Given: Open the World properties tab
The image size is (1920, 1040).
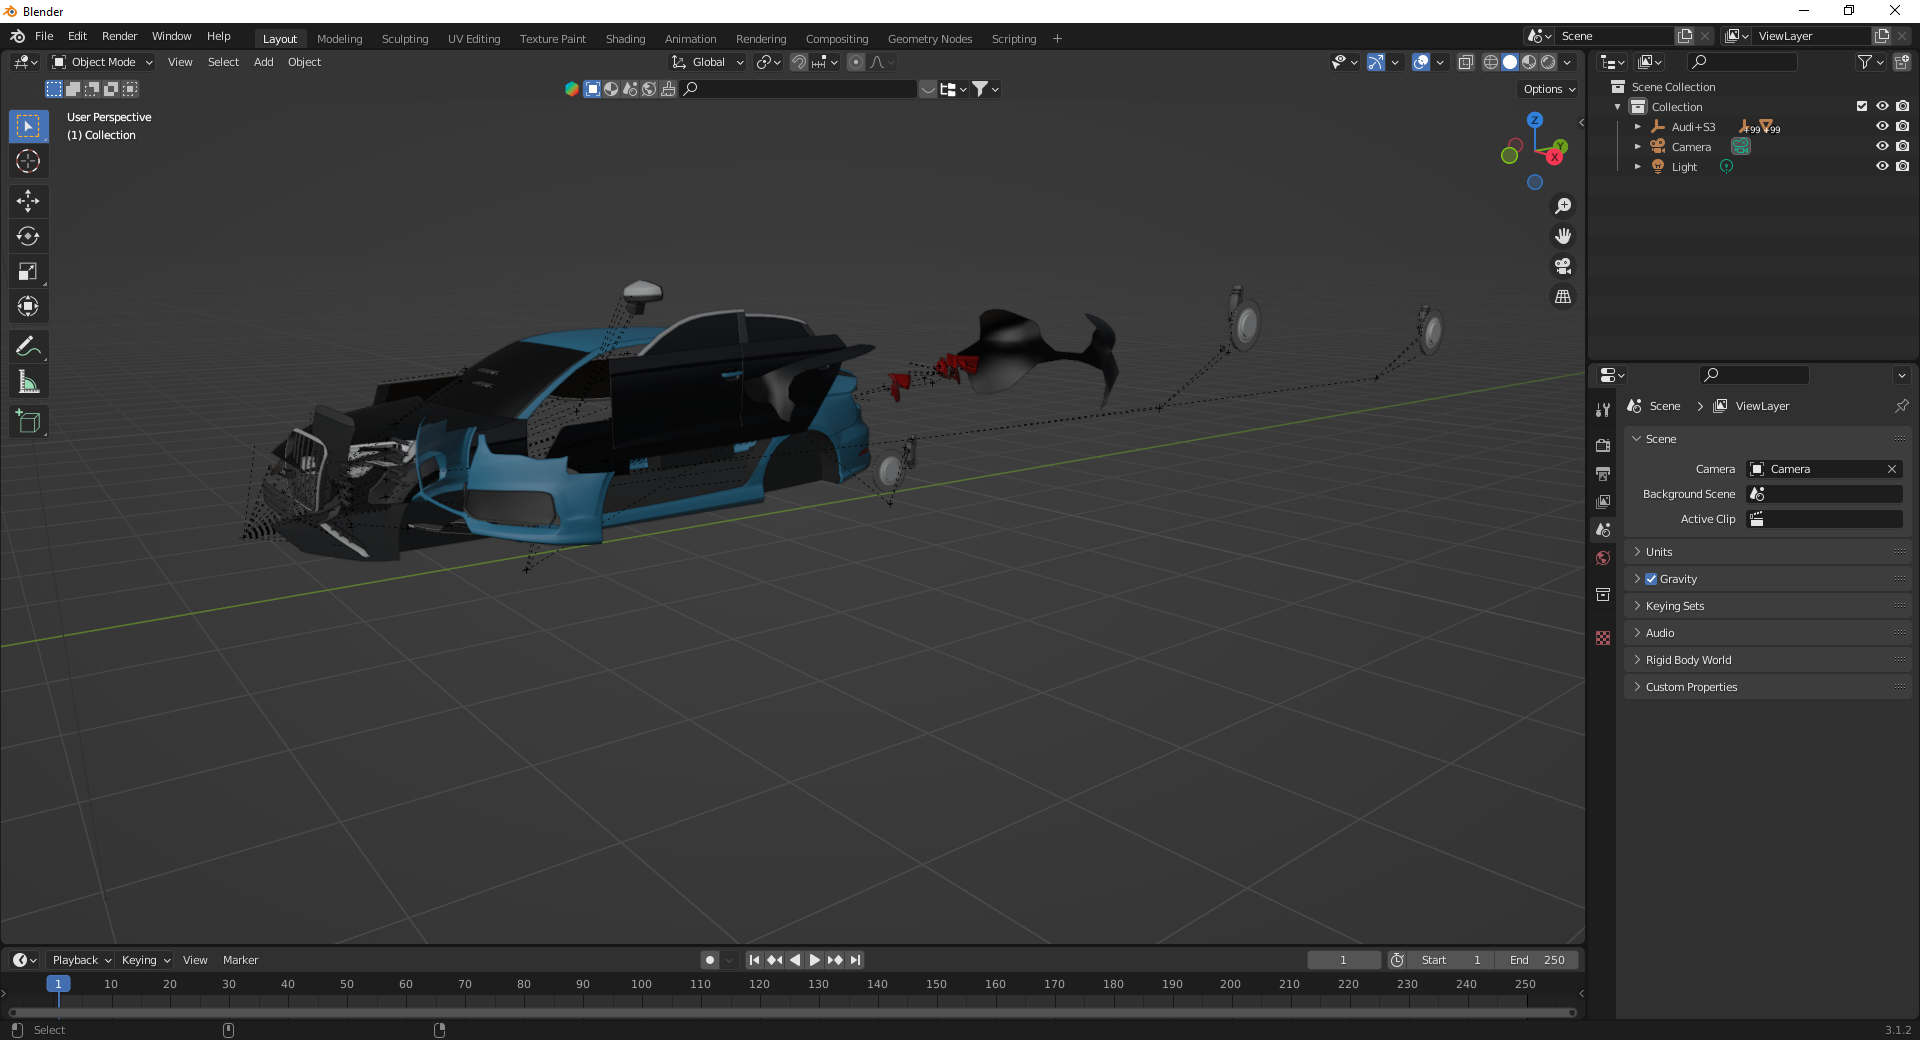Looking at the screenshot, I should point(1603,558).
